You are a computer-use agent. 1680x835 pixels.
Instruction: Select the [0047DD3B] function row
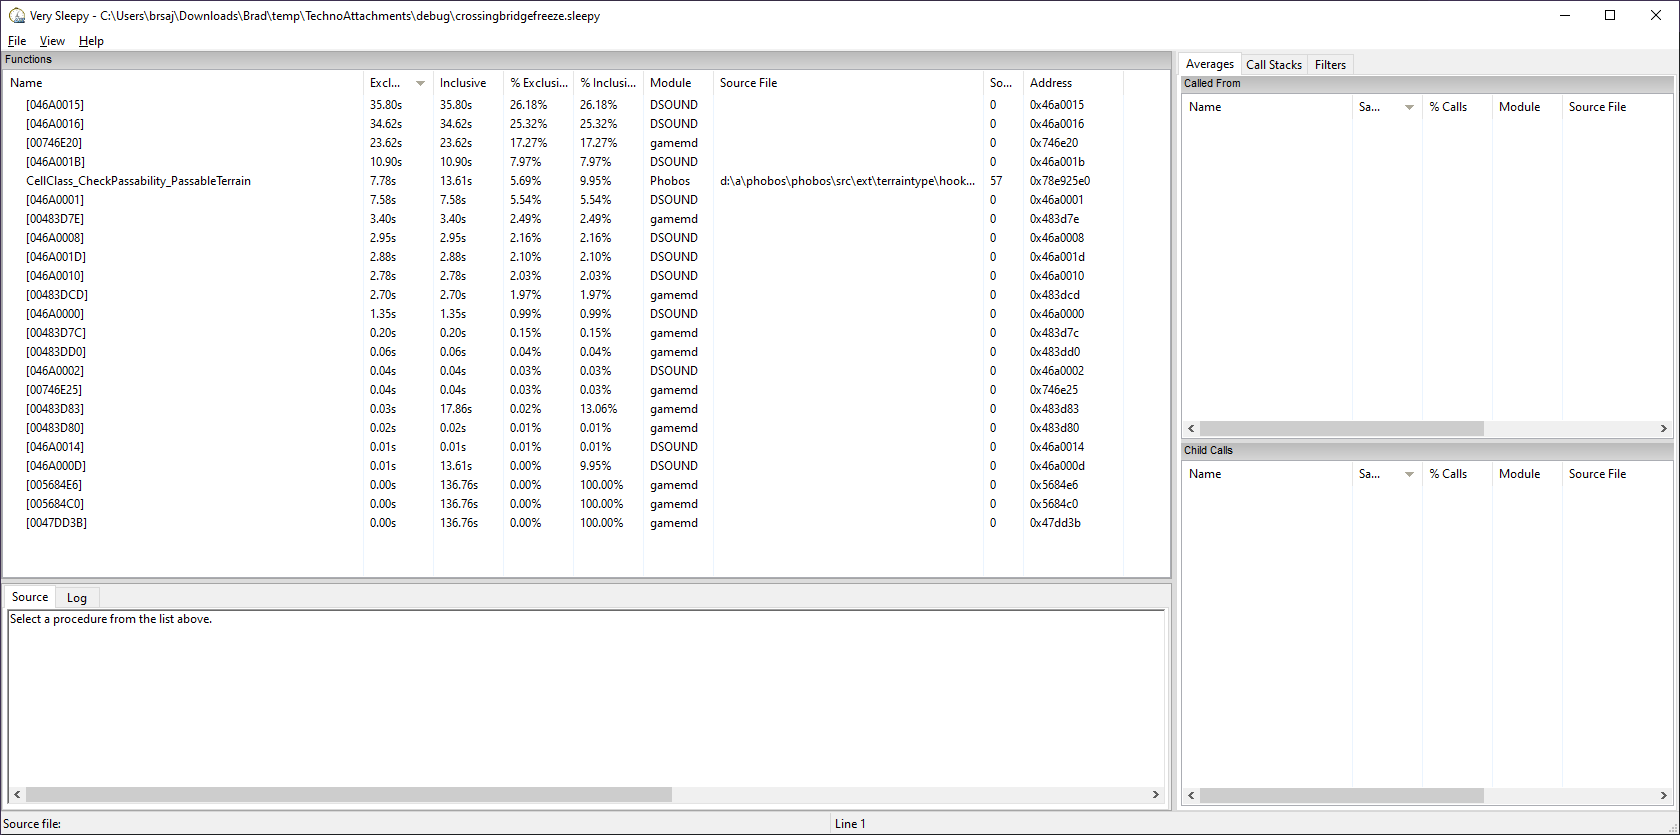pos(586,523)
